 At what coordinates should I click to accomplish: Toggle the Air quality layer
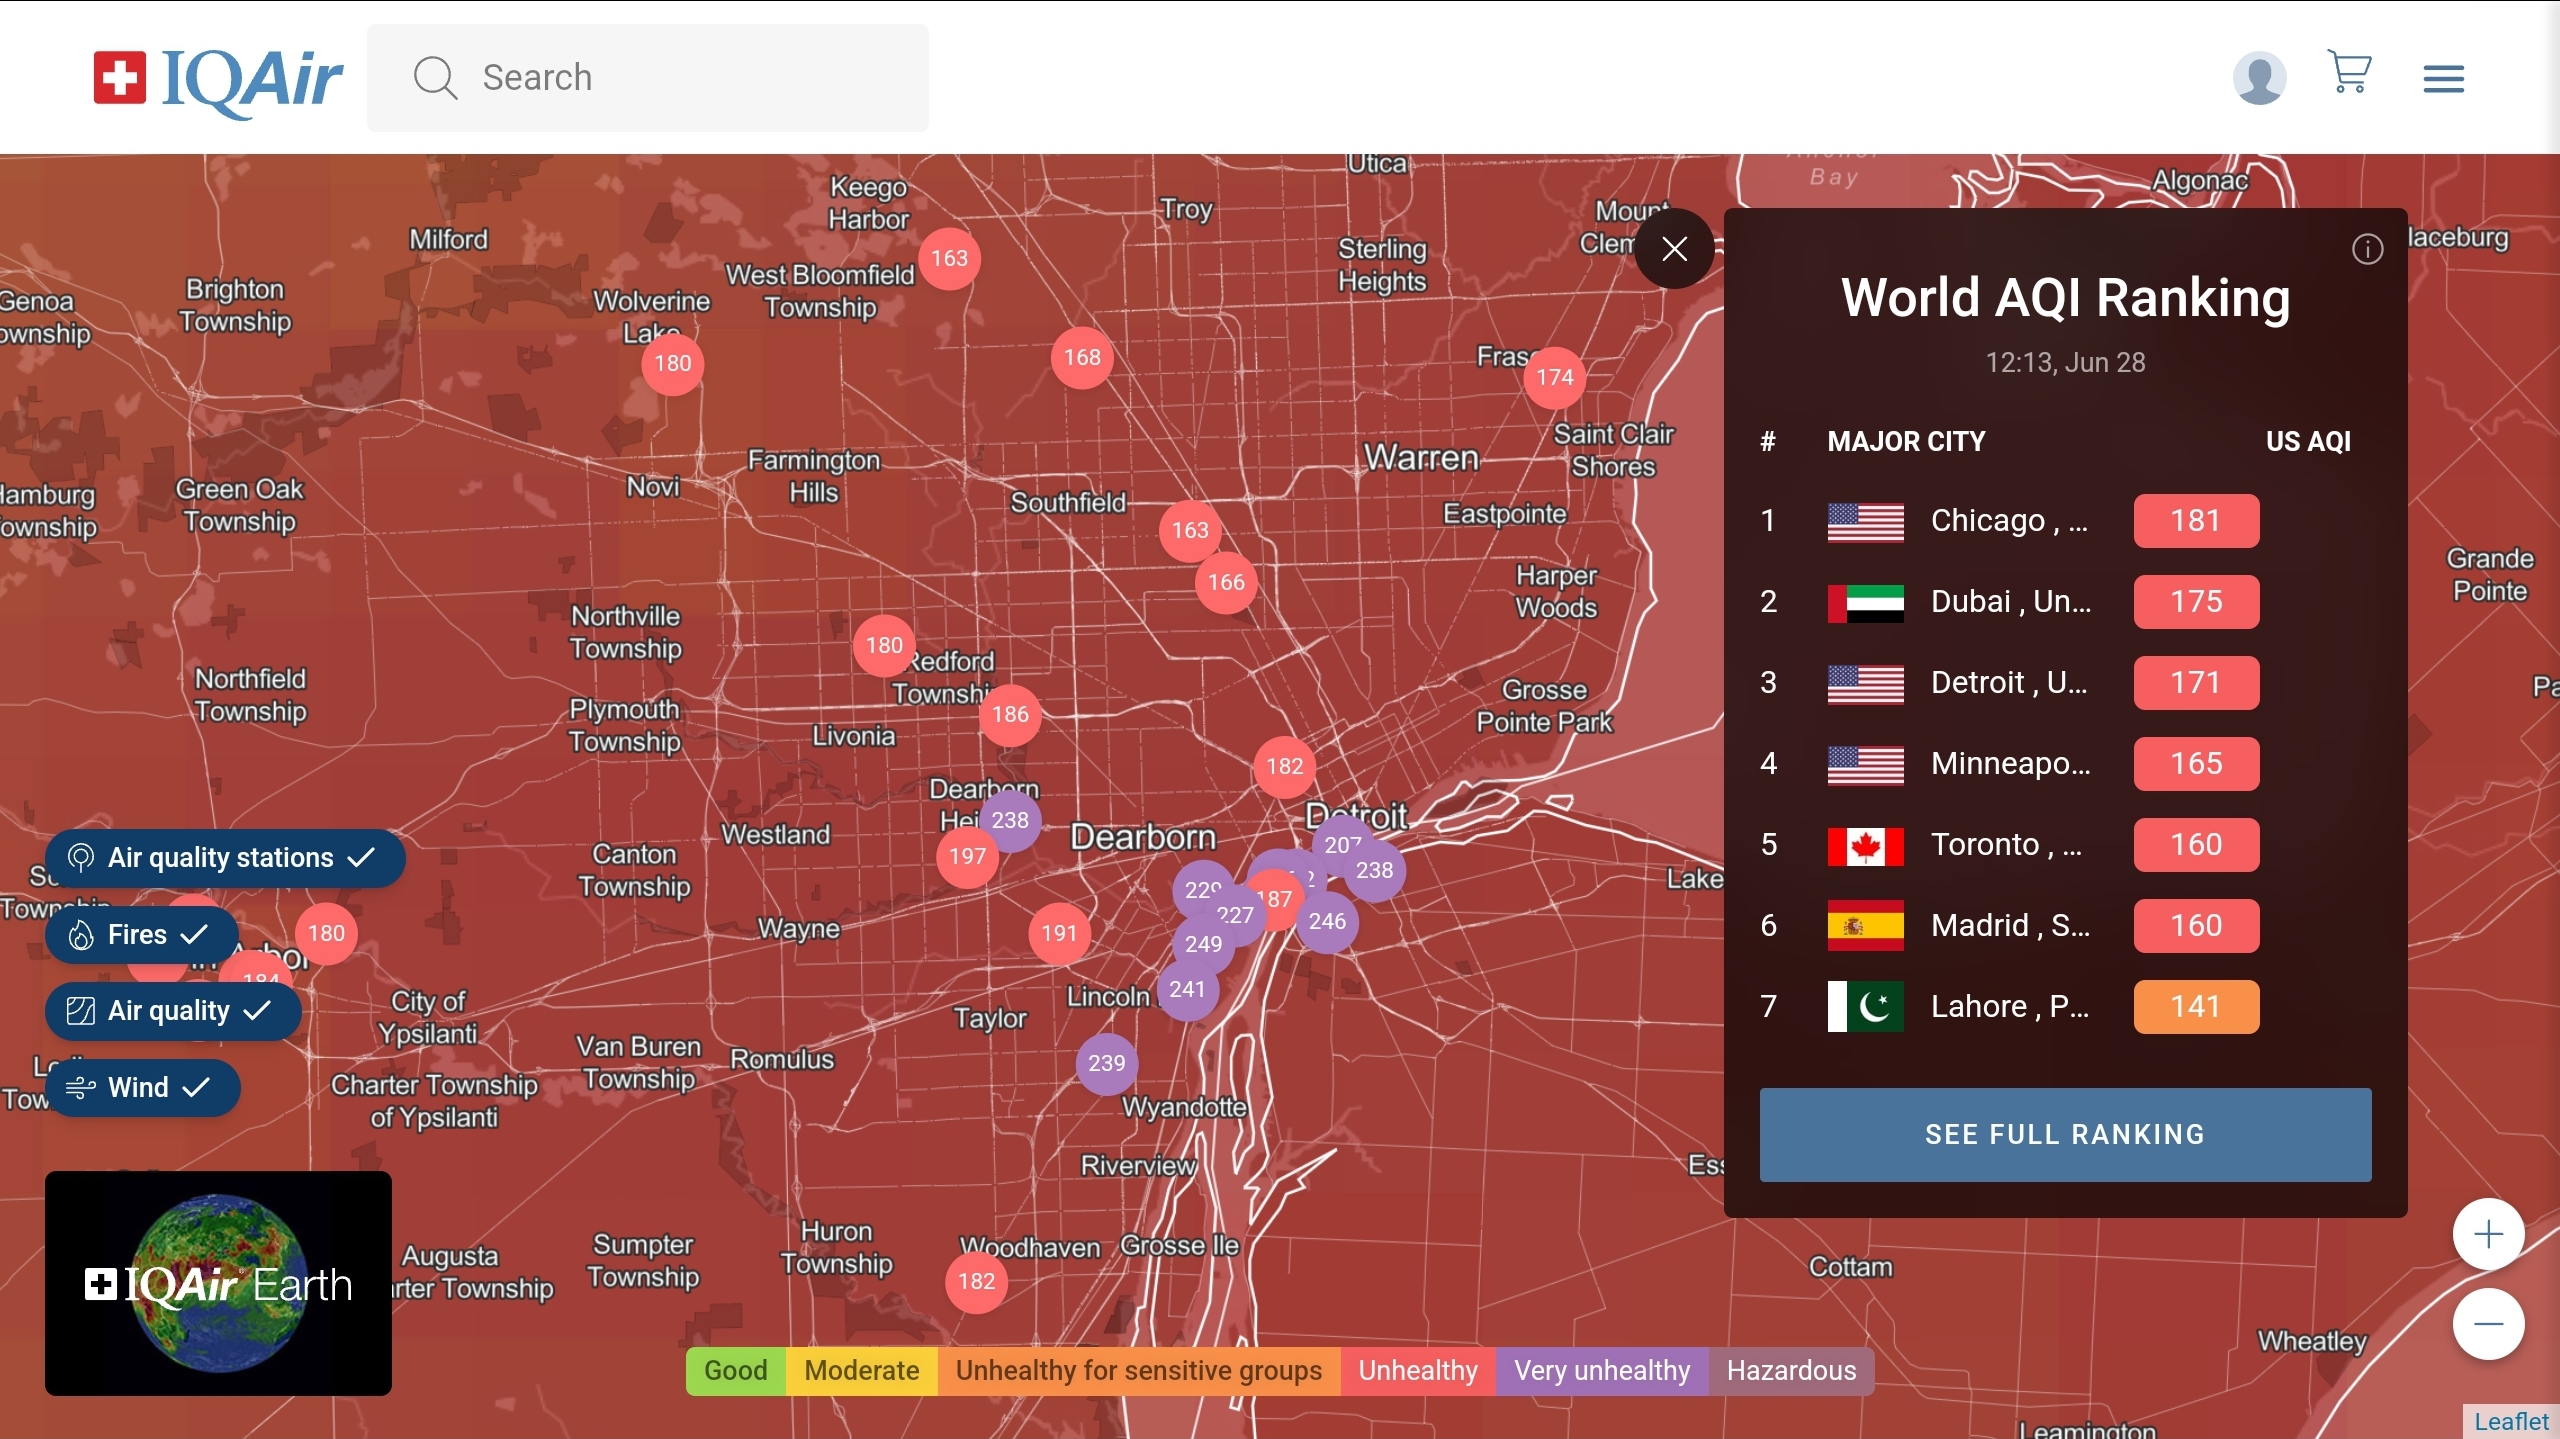tap(172, 1011)
